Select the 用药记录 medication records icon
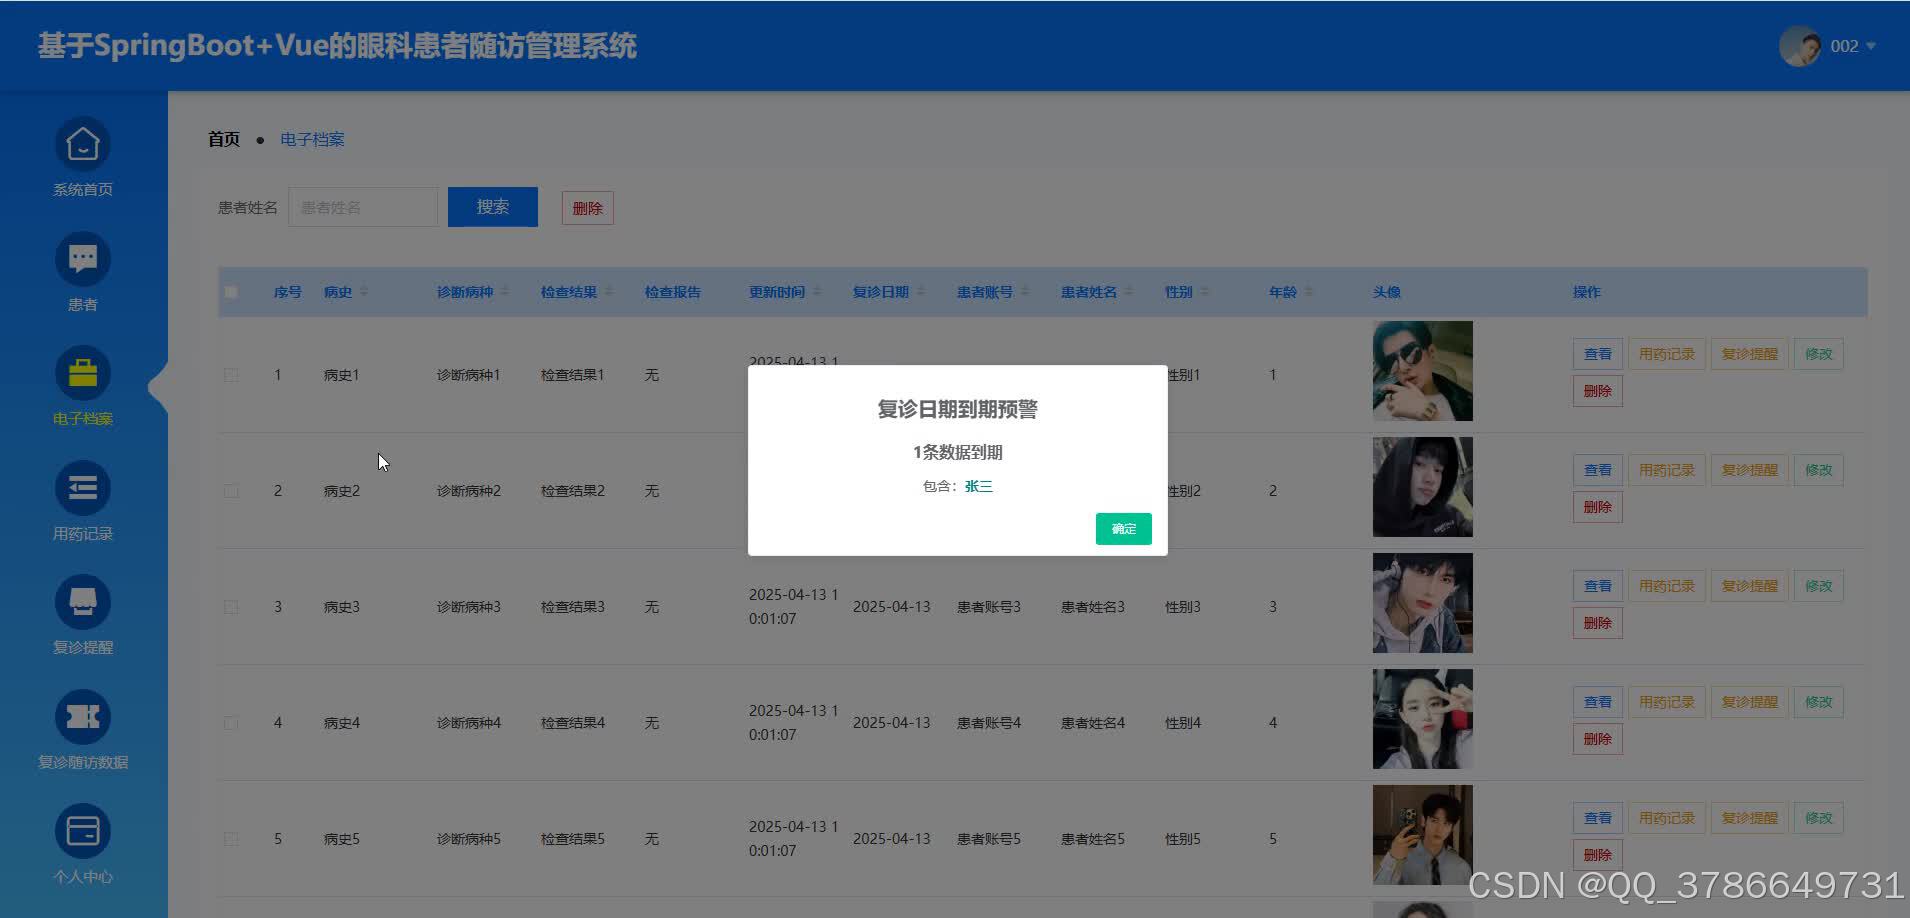Viewport: 1910px width, 918px height. coord(82,487)
